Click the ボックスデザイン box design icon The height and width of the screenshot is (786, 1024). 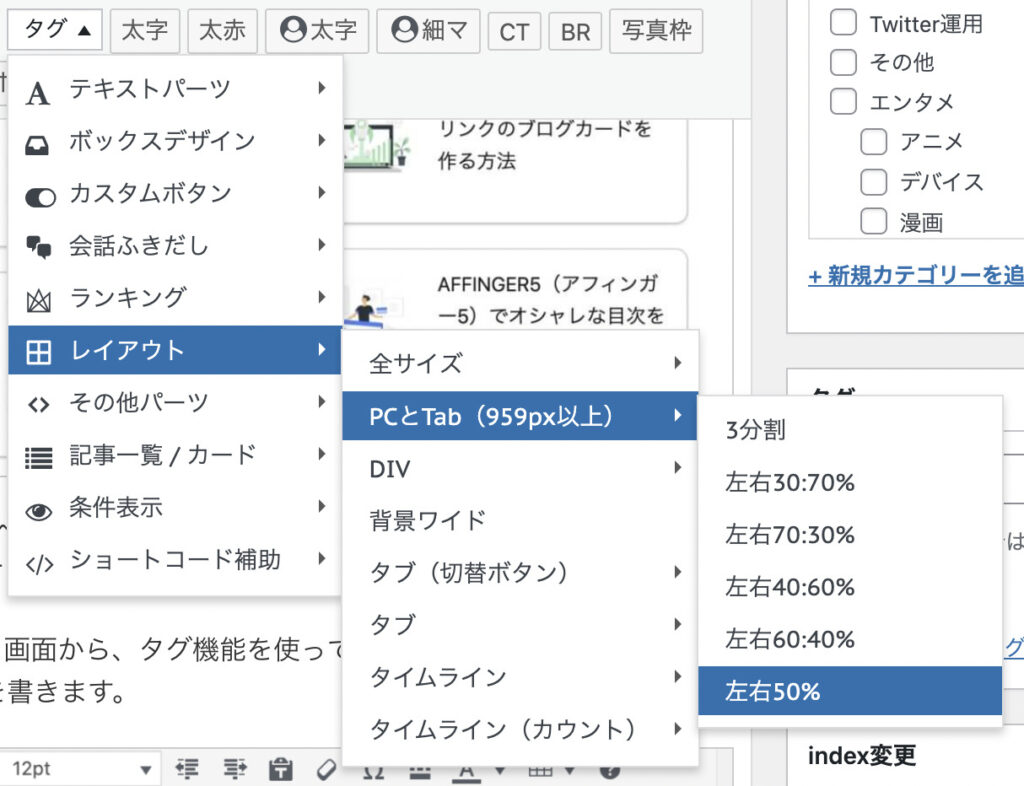(40, 141)
